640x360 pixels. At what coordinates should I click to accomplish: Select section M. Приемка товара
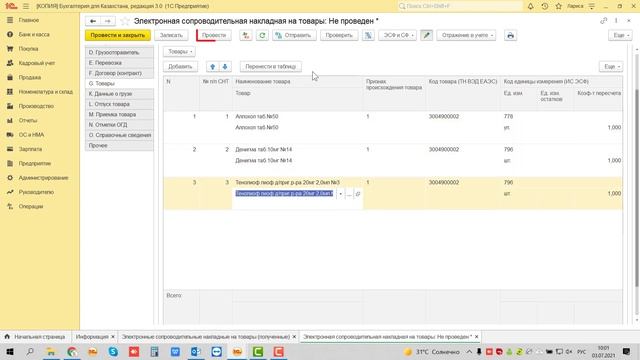(119, 115)
